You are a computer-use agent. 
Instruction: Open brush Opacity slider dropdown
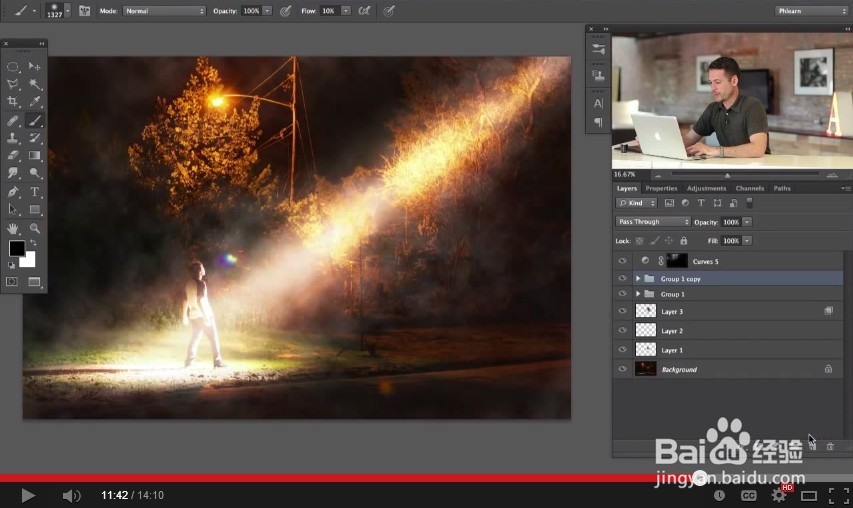click(267, 11)
